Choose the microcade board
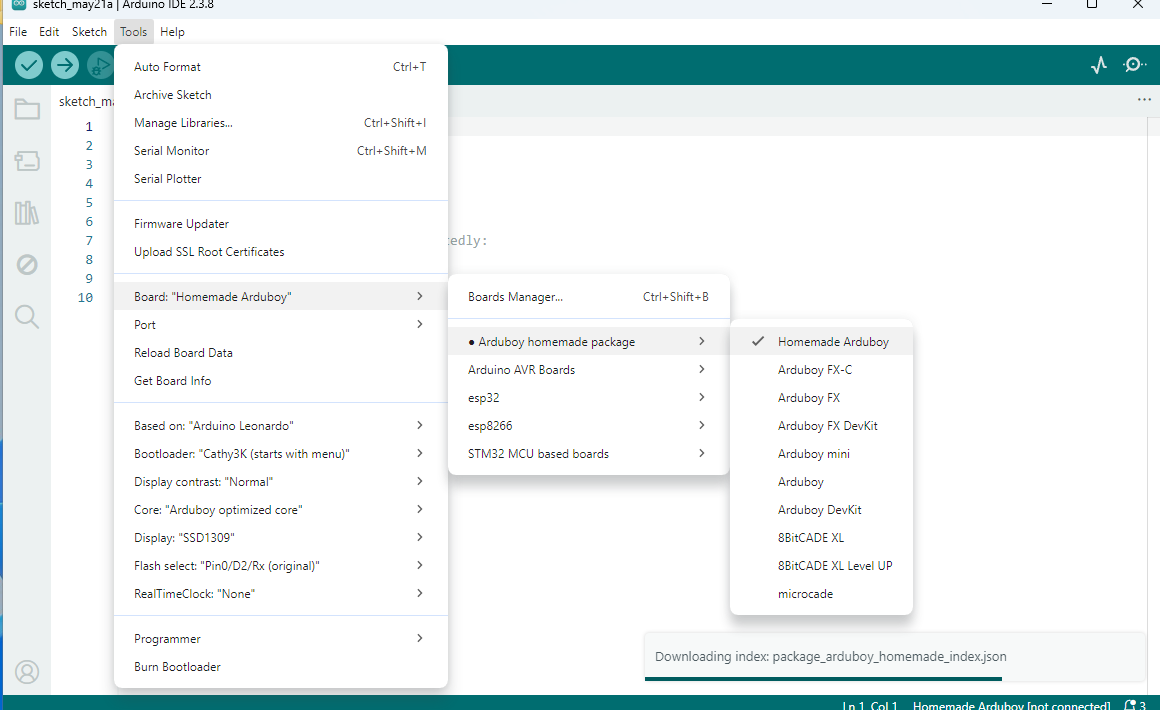Image resolution: width=1160 pixels, height=710 pixels. pos(821,594)
